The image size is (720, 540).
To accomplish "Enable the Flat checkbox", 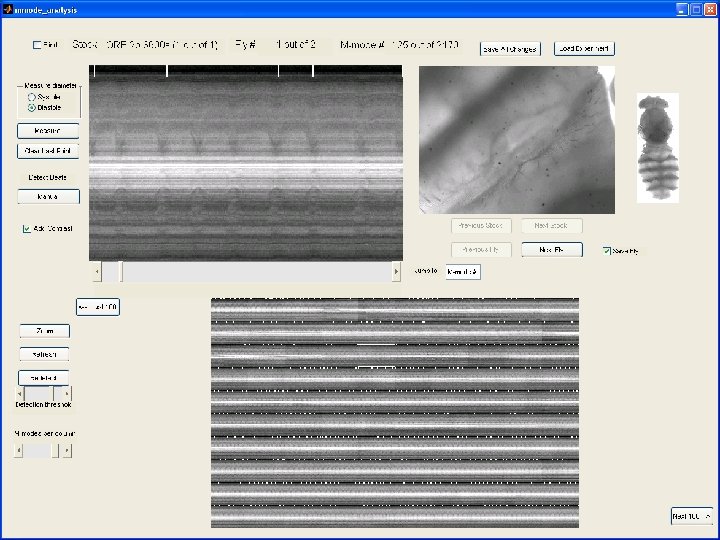I will click(x=38, y=45).
